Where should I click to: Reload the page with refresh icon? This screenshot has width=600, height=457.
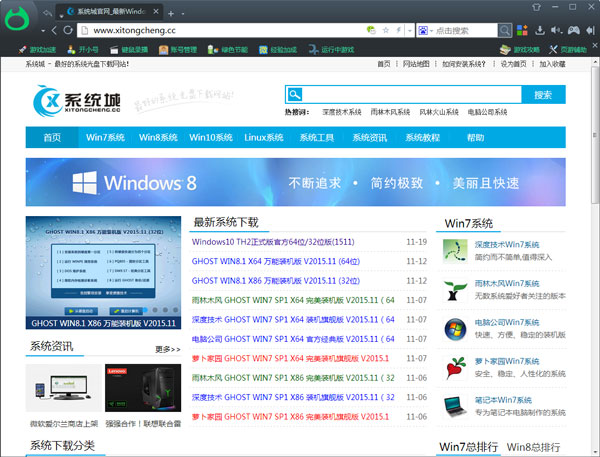[x=68, y=30]
